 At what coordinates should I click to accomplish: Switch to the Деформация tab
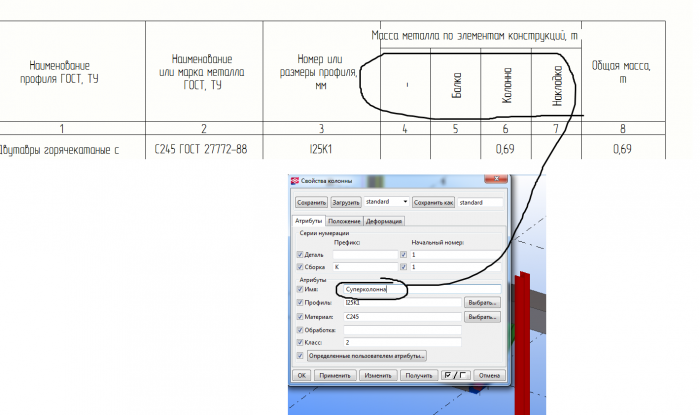pos(383,221)
